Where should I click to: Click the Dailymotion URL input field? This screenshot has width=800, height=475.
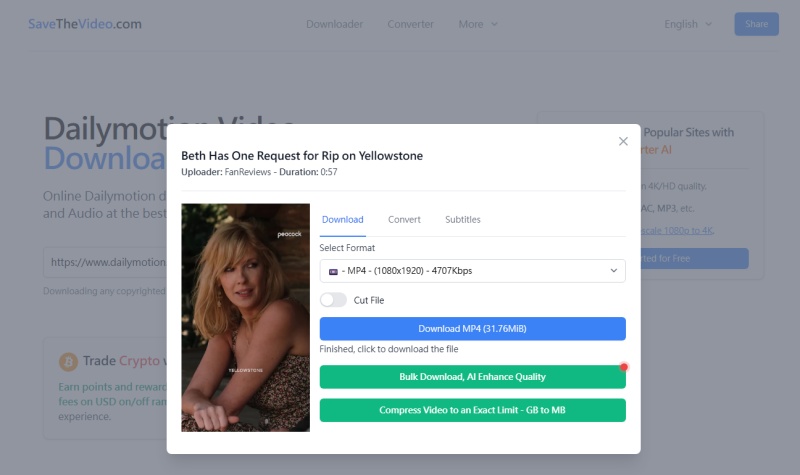click(105, 262)
